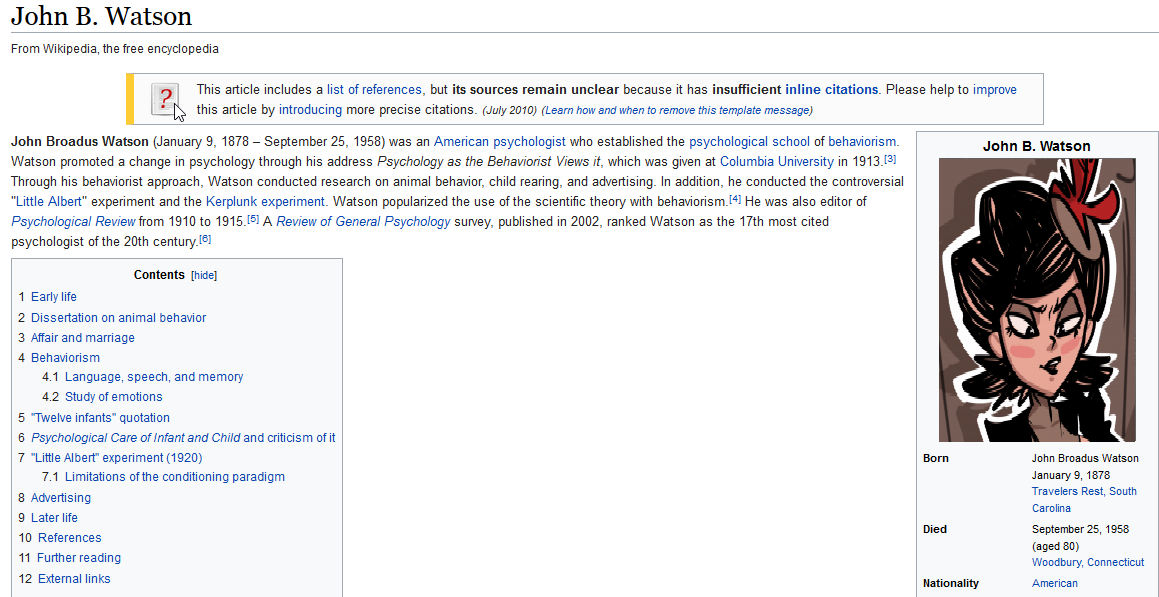Click the 'Nationality' infobox label
The image size is (1159, 597).
[x=951, y=583]
